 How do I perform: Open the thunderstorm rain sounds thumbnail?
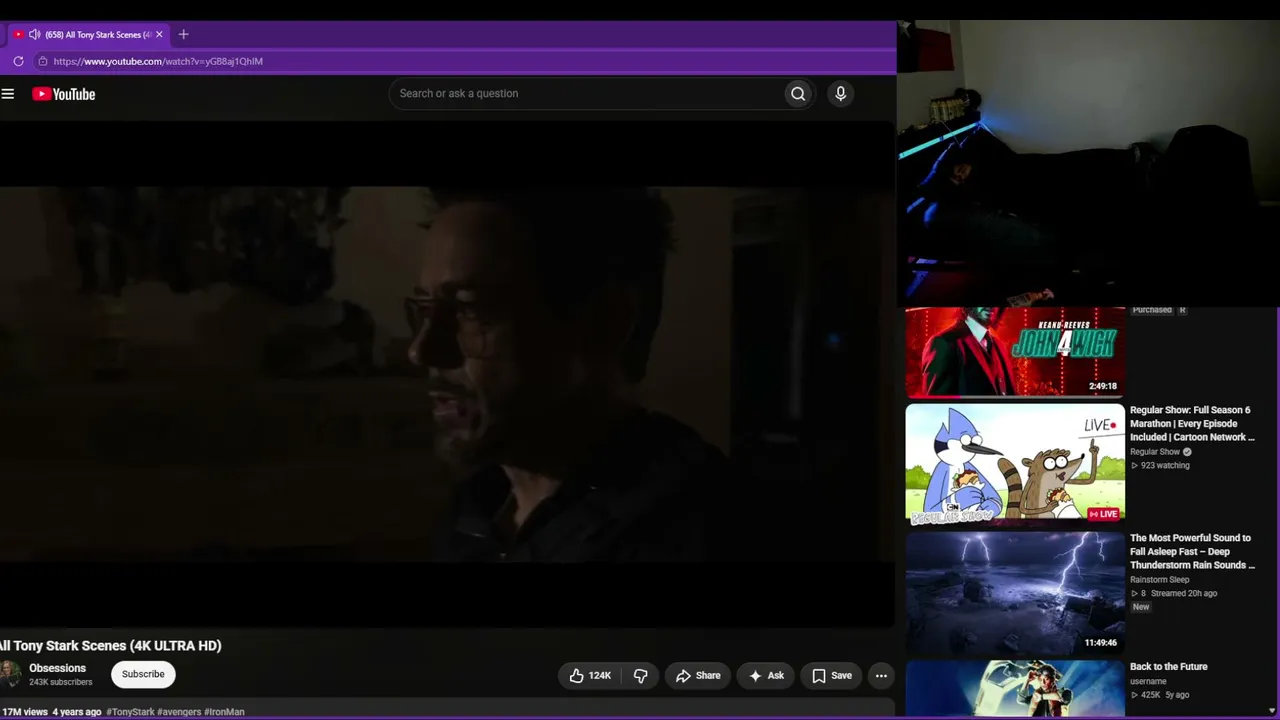[1015, 593]
